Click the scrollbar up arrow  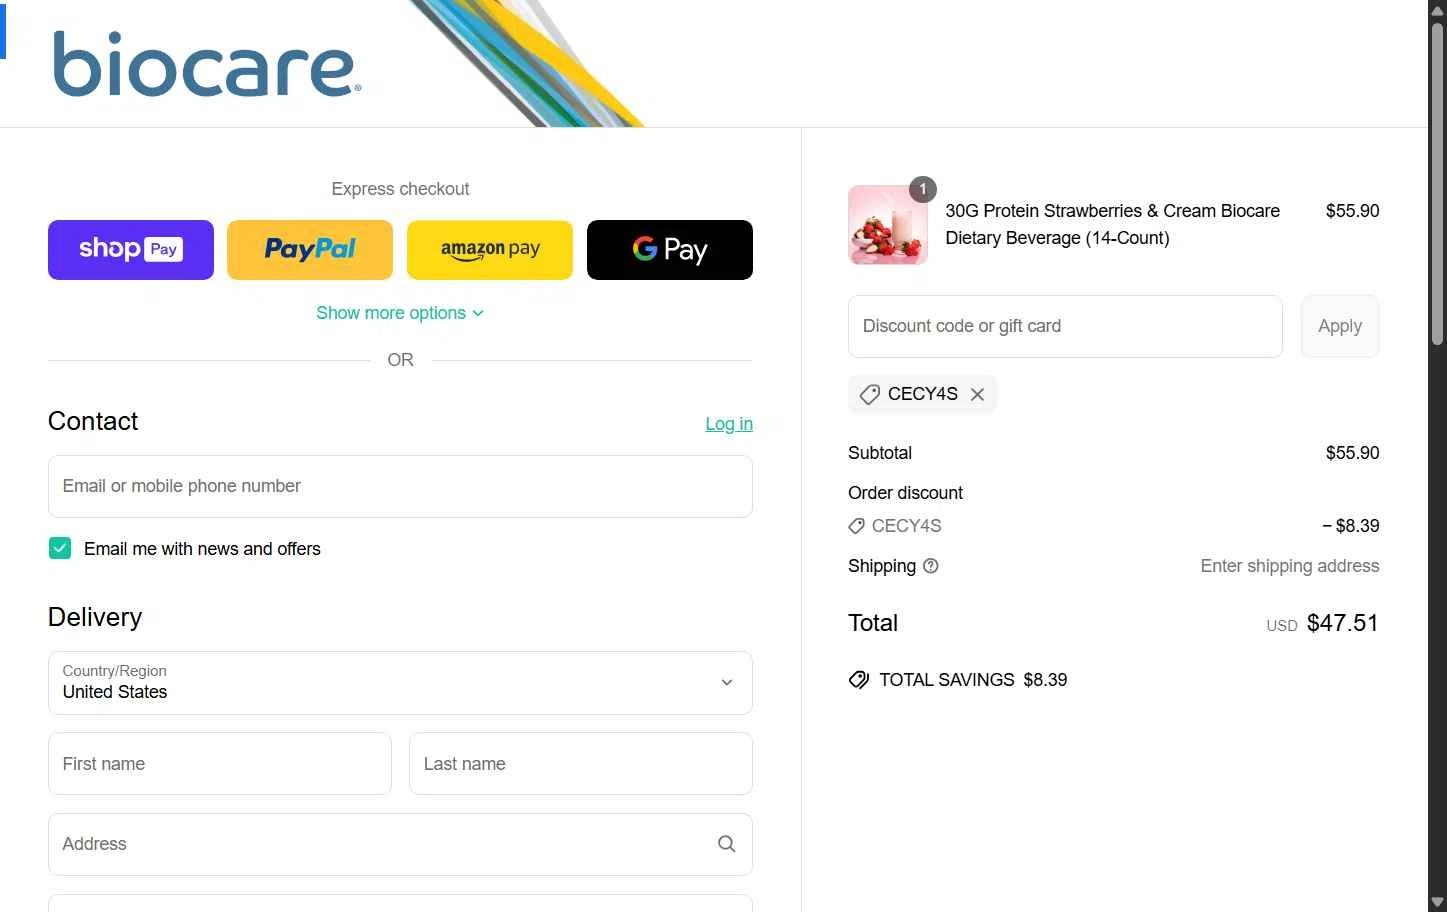point(1437,9)
